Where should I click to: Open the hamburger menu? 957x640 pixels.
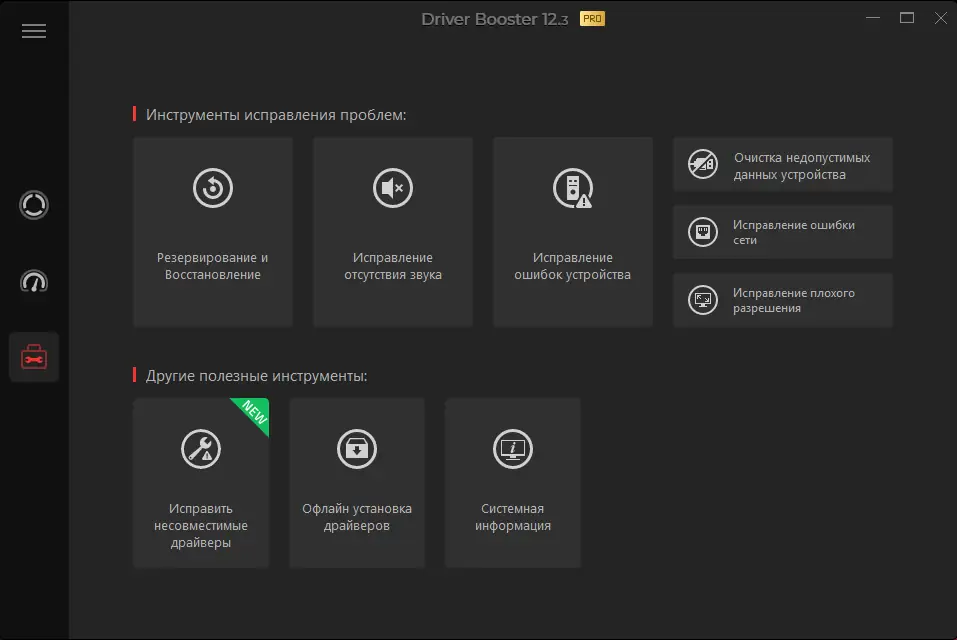coord(34,31)
